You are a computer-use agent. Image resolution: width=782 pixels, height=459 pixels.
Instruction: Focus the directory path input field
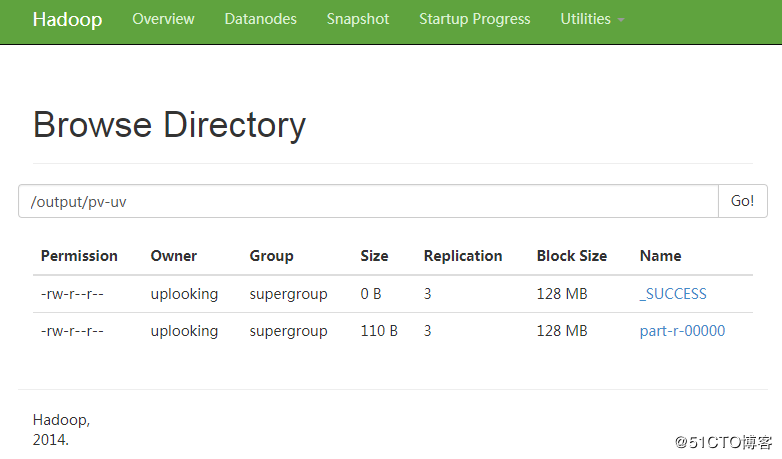tap(368, 201)
